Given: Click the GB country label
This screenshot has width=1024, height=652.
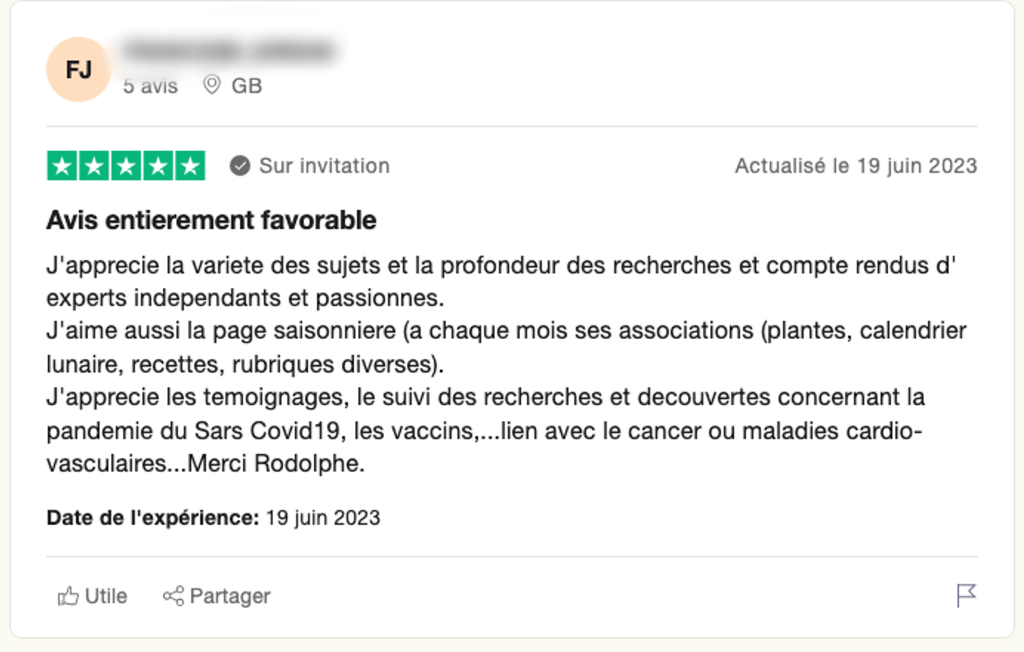Looking at the screenshot, I should [x=247, y=86].
